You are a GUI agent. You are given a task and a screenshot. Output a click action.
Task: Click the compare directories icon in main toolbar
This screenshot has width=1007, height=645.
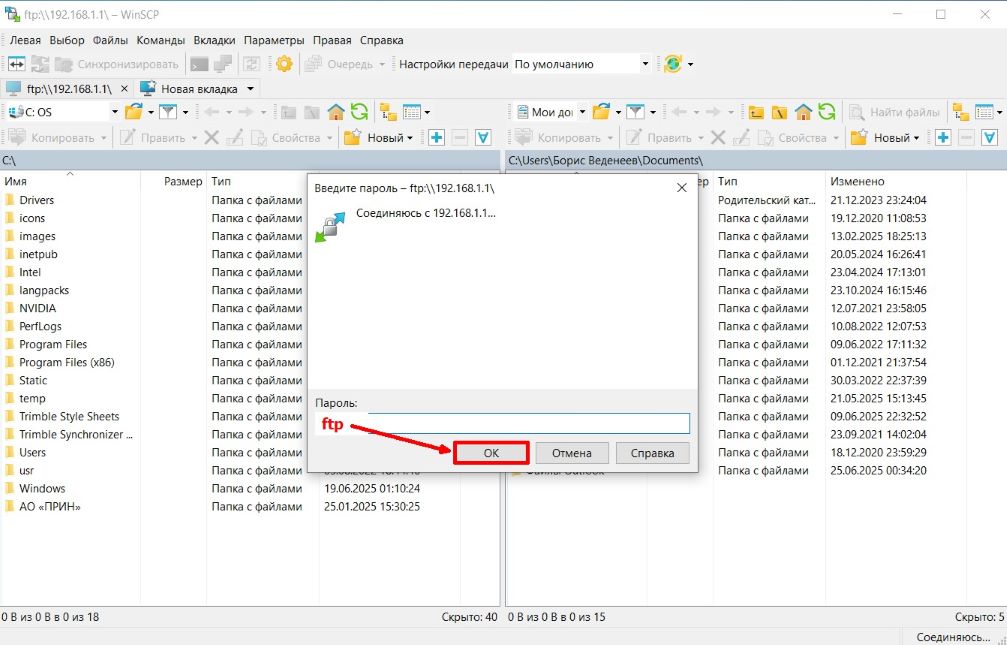[19, 64]
